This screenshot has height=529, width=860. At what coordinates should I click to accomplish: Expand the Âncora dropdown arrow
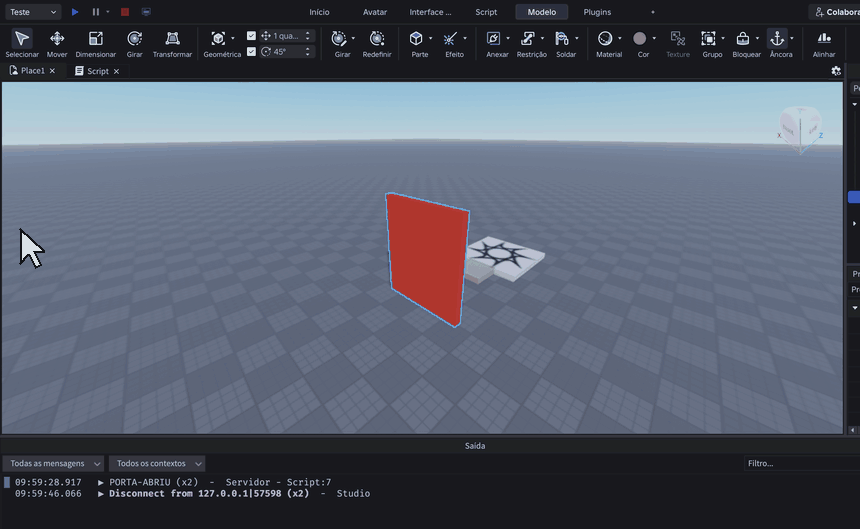(792, 38)
